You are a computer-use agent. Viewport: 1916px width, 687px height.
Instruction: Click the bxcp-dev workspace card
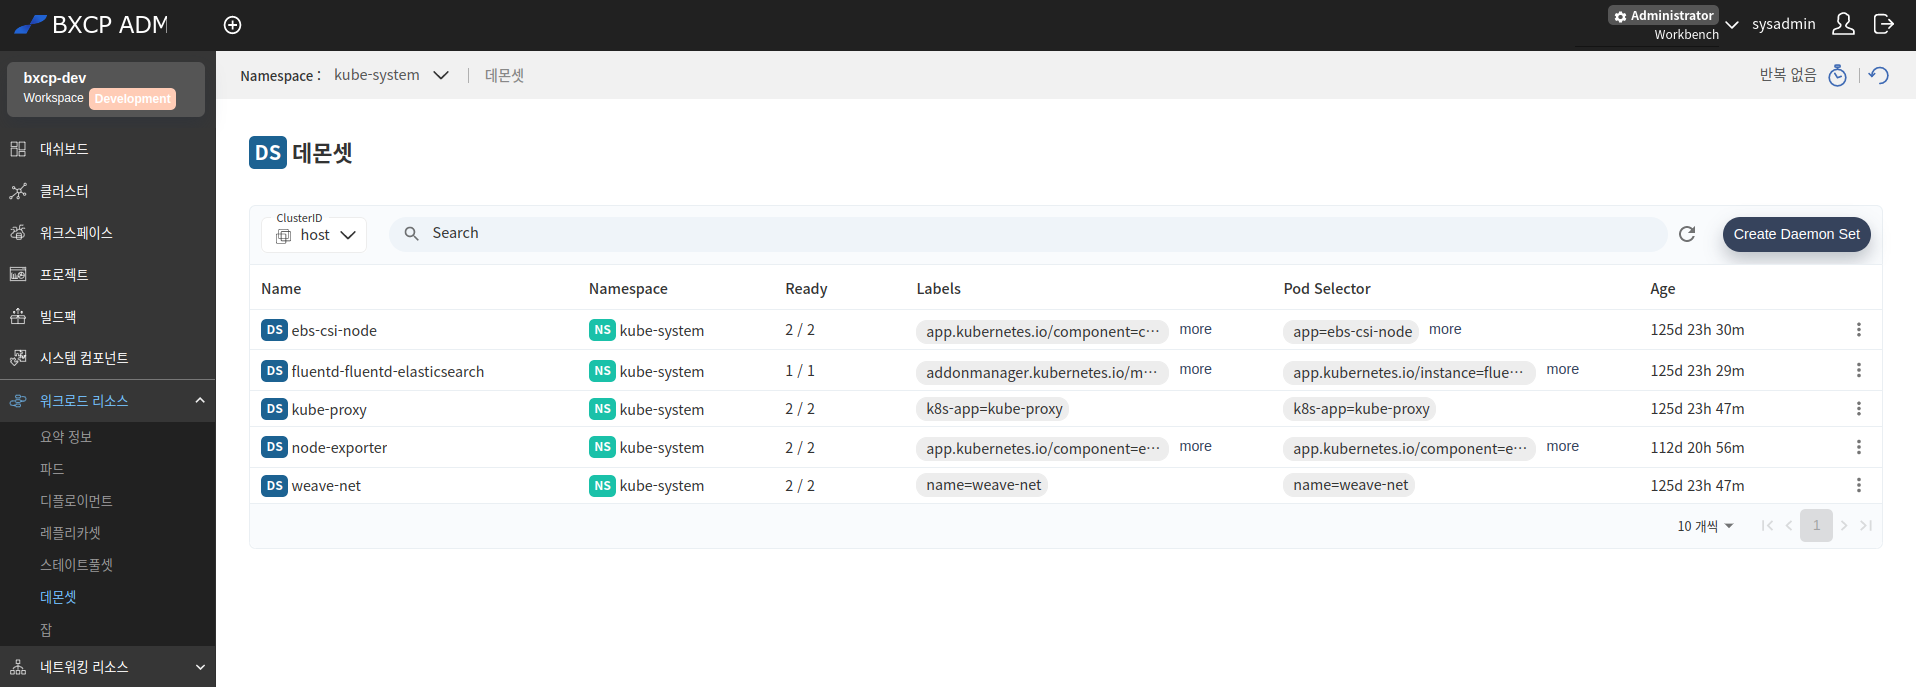point(106,89)
